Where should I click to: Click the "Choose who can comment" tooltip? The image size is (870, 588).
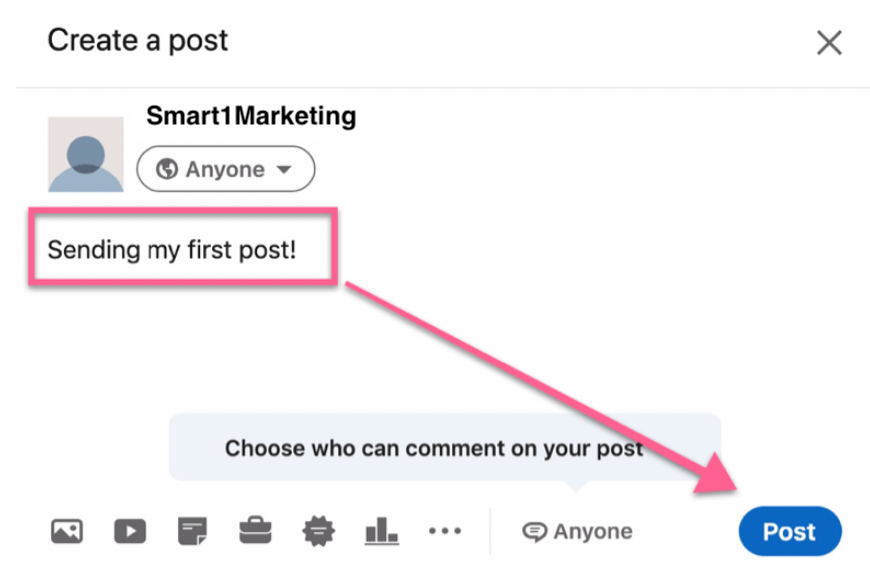434,447
